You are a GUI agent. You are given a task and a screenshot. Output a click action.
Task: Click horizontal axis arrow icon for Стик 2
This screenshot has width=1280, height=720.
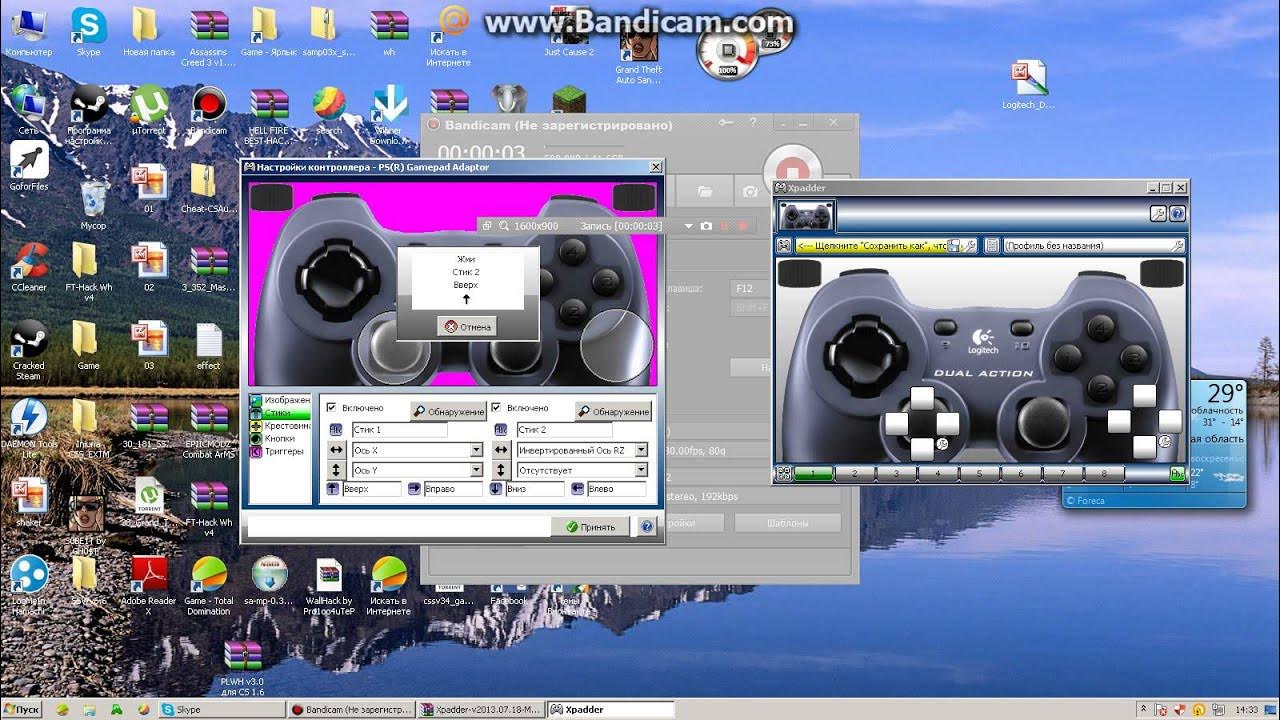click(500, 450)
